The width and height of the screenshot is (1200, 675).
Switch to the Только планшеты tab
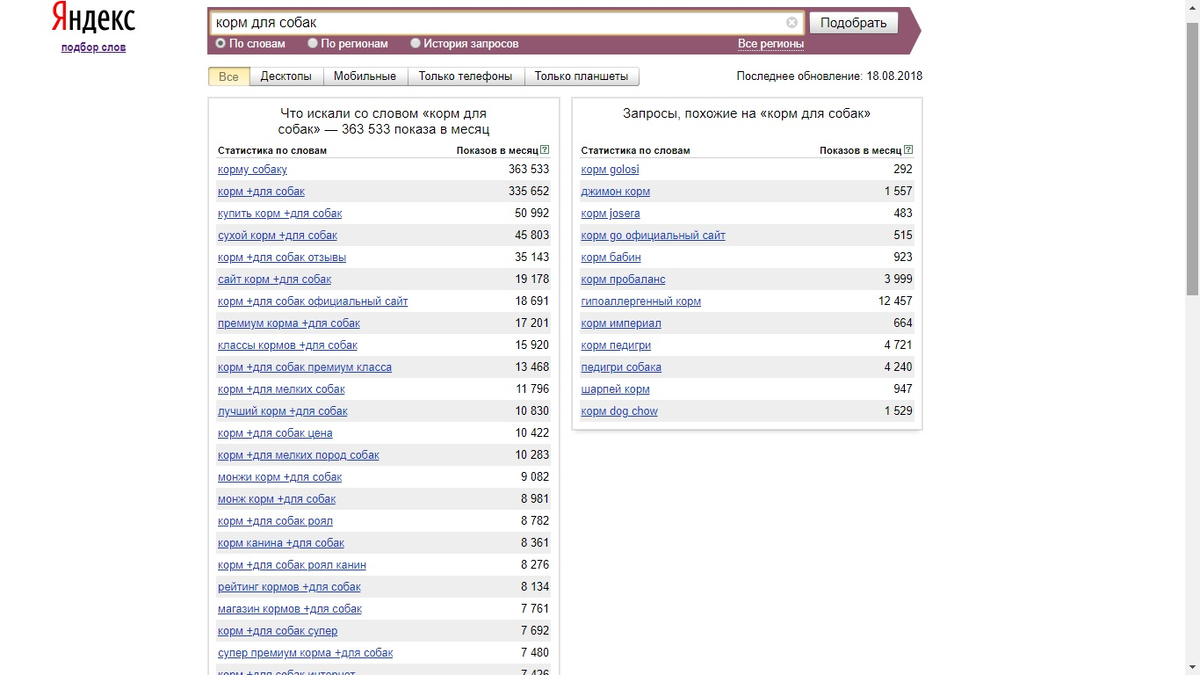581,76
